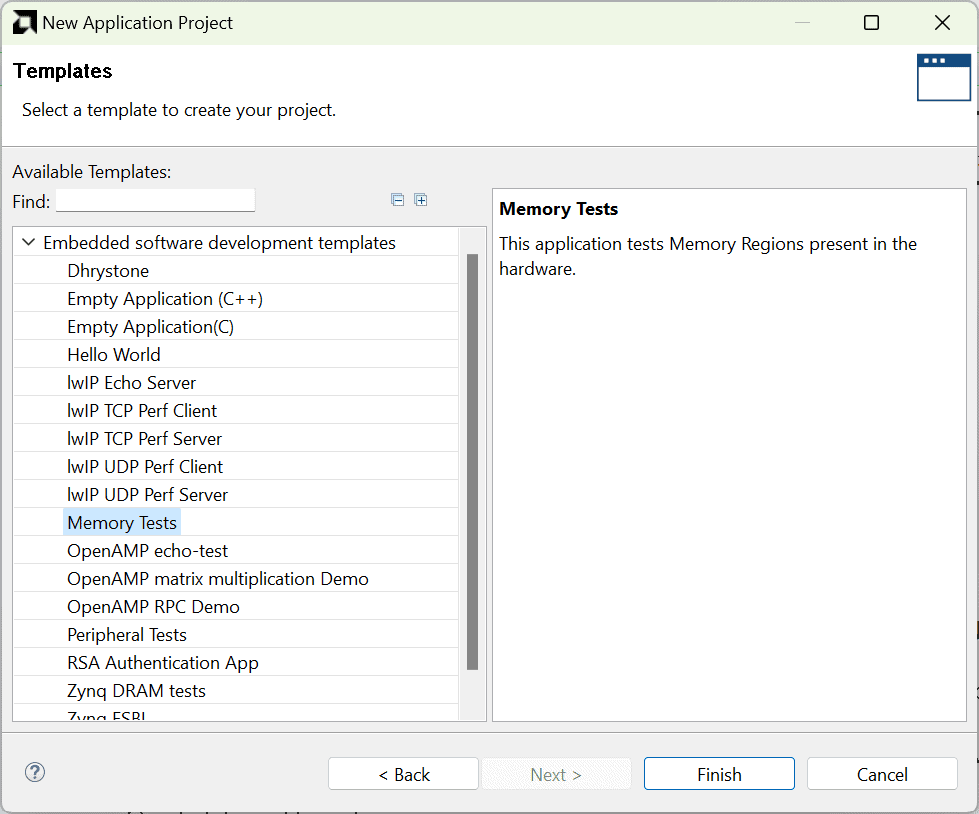Go back with the Back button
979x814 pixels.
(x=403, y=774)
